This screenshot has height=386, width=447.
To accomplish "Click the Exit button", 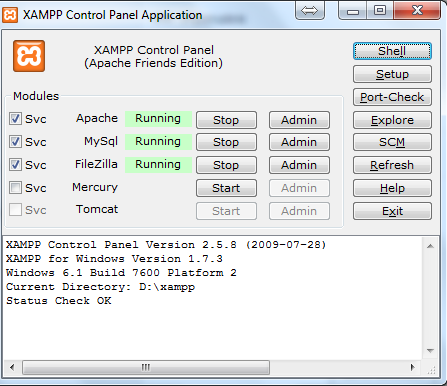I will tap(392, 211).
